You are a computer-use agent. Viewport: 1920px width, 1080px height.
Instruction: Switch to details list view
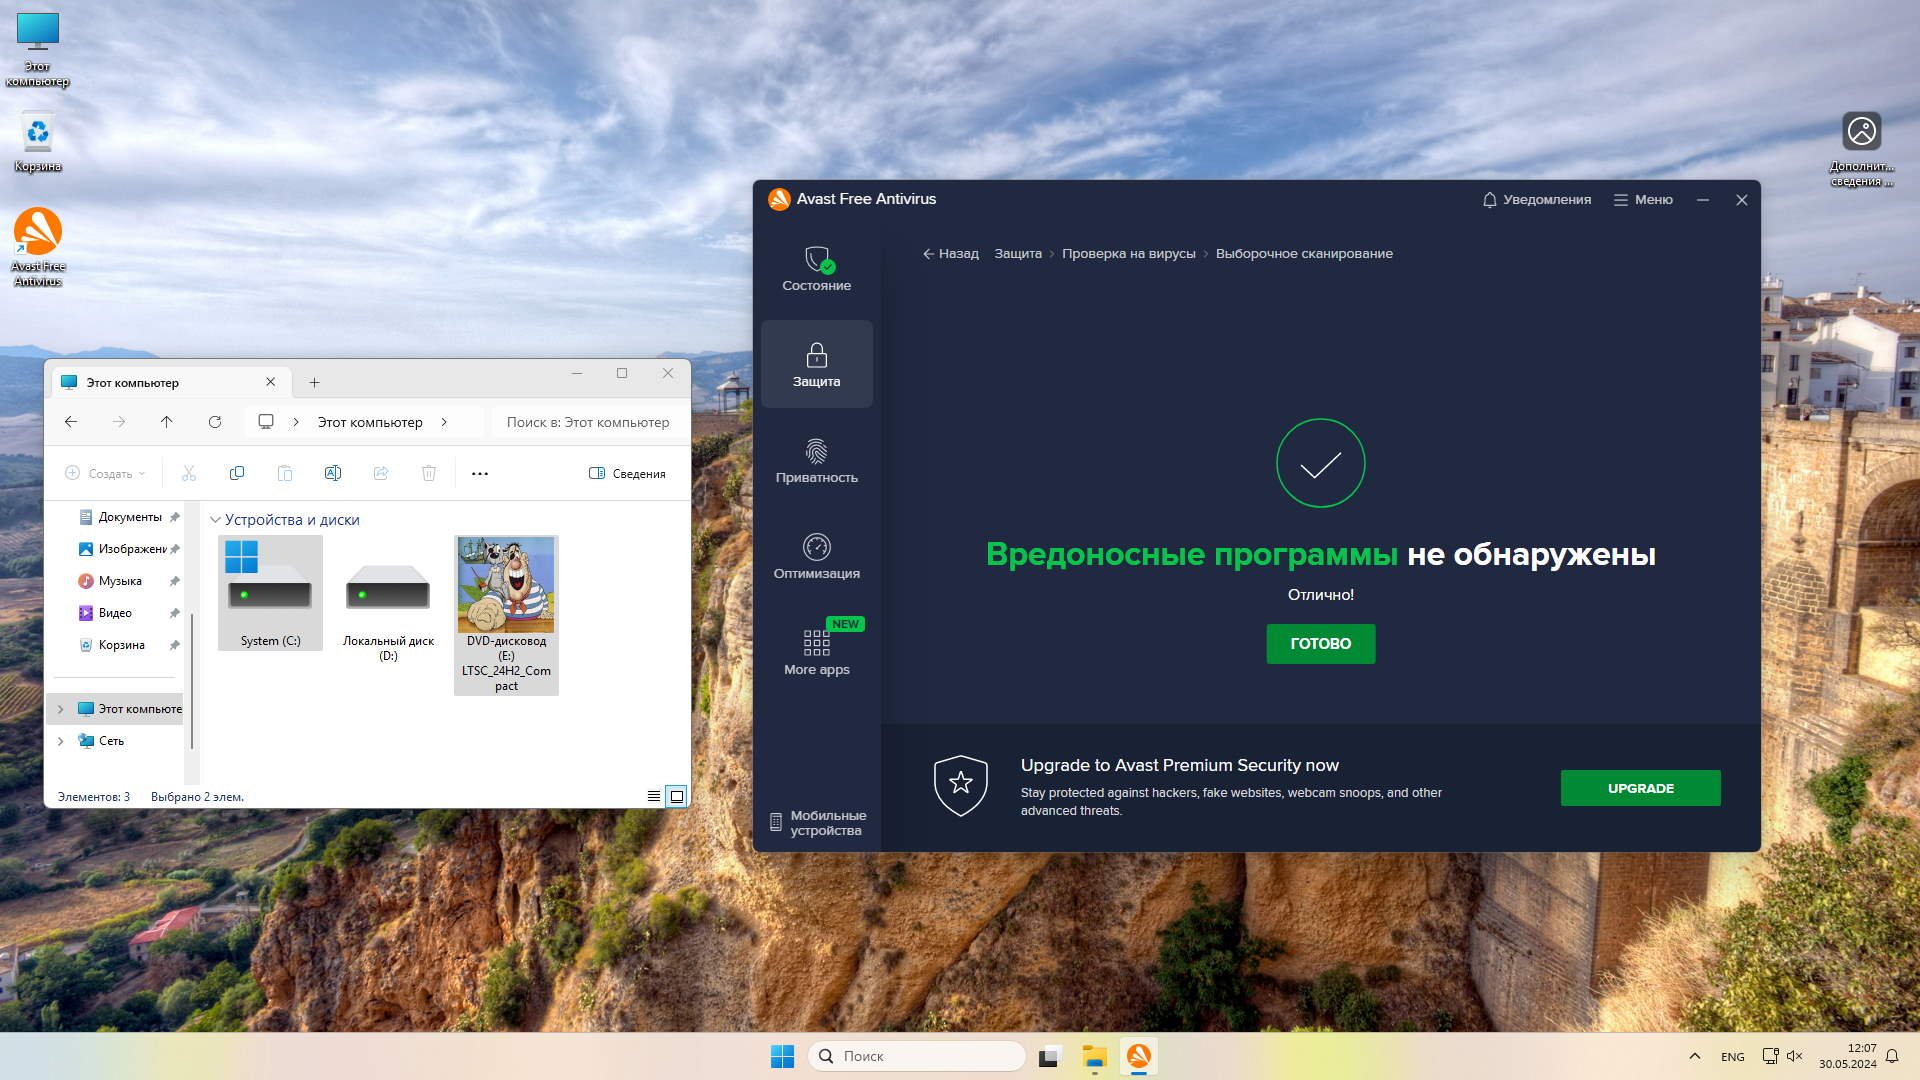653,796
